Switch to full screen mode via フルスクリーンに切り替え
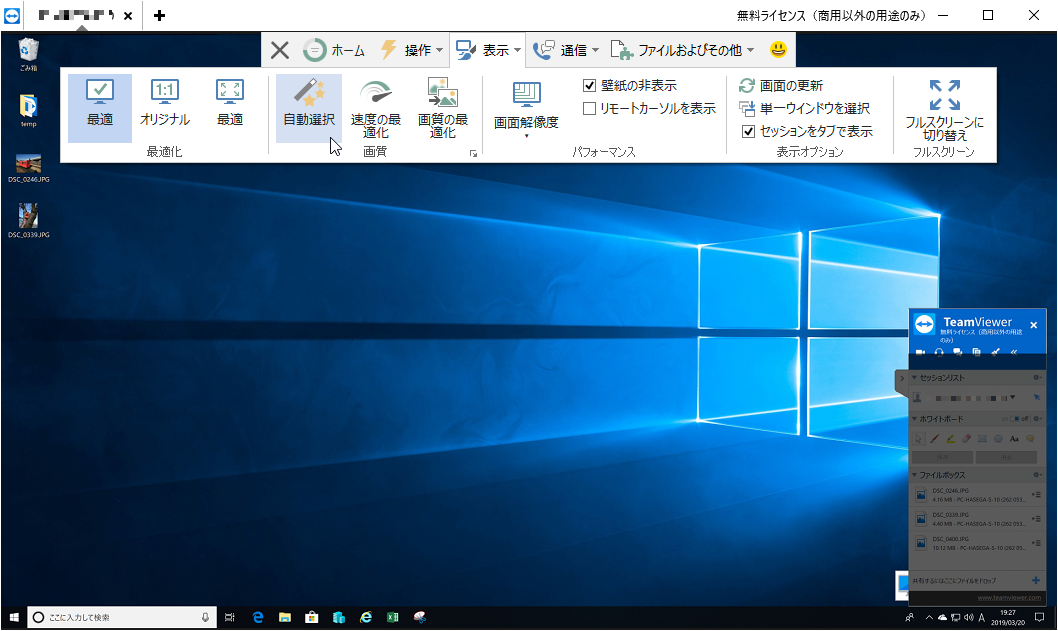 (943, 108)
